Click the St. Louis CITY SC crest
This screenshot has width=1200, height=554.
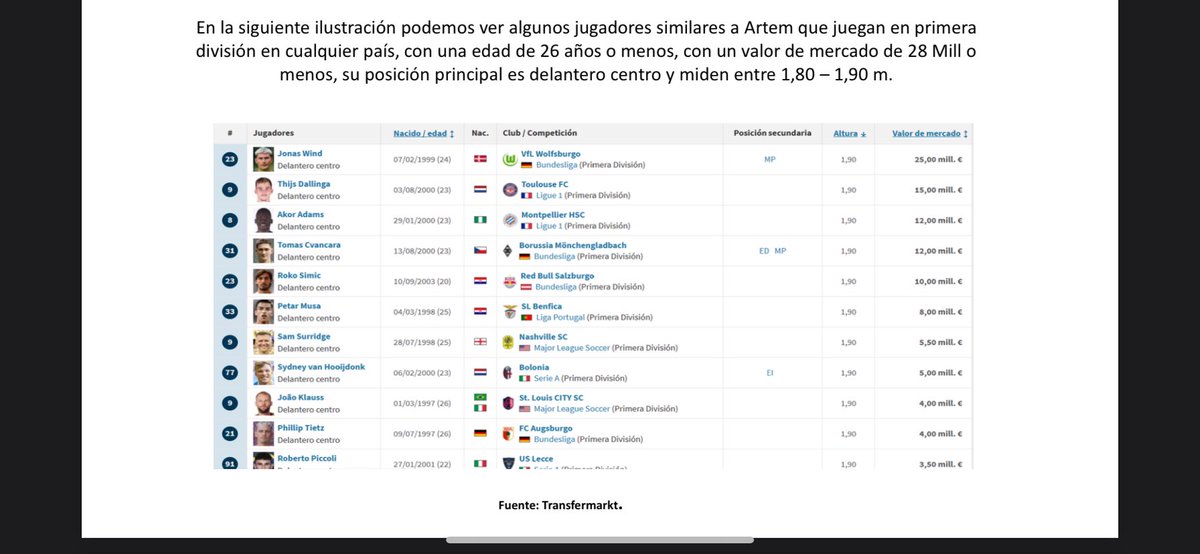(508, 403)
